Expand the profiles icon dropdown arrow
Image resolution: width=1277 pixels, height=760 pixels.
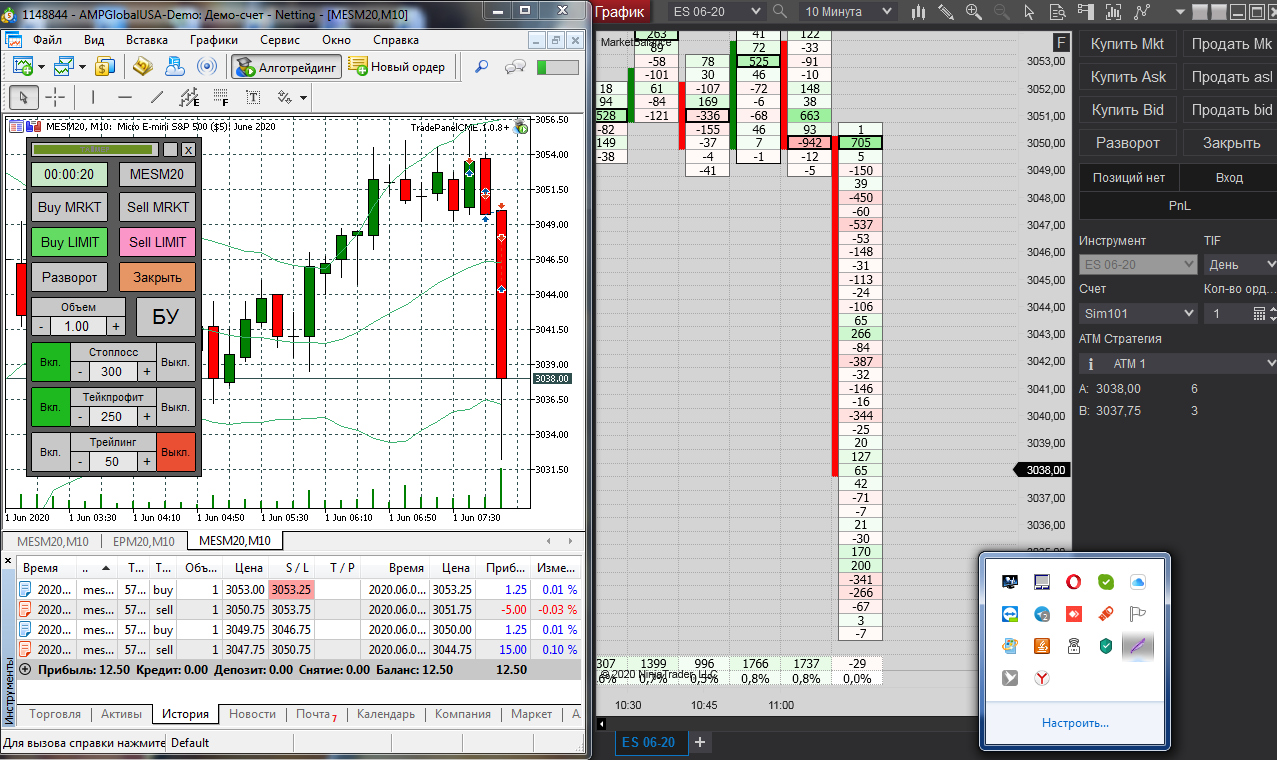tap(83, 67)
